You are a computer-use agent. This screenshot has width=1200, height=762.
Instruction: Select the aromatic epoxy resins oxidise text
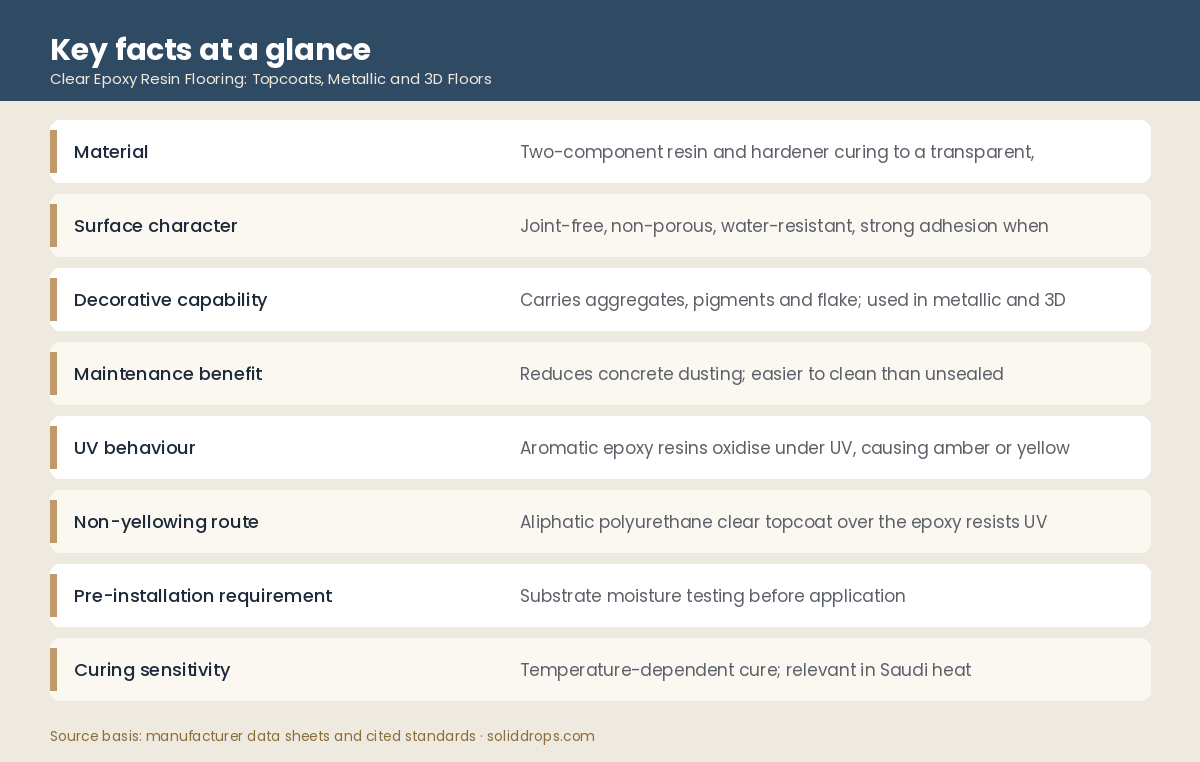795,448
